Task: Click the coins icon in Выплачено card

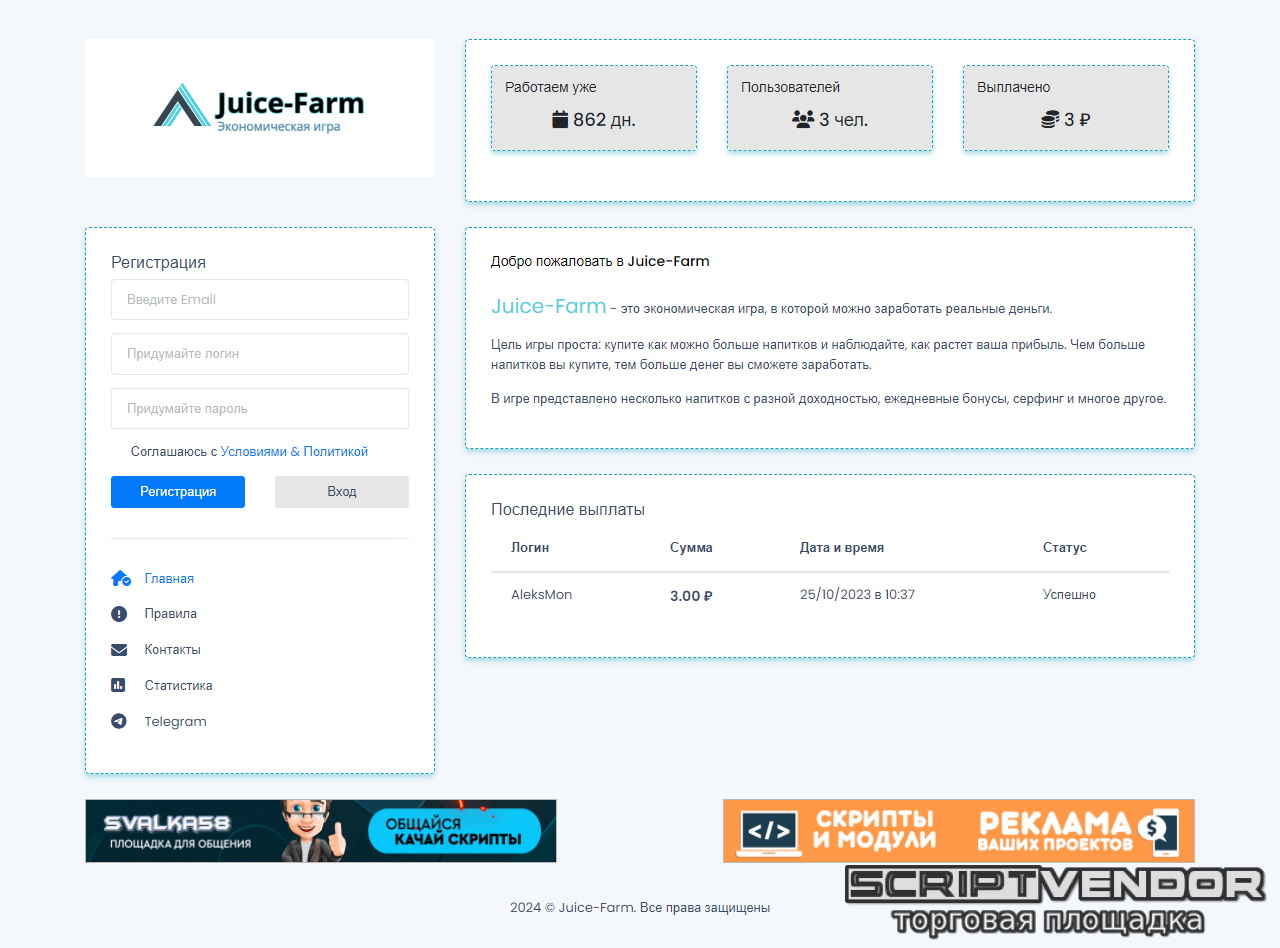Action: tap(1049, 120)
